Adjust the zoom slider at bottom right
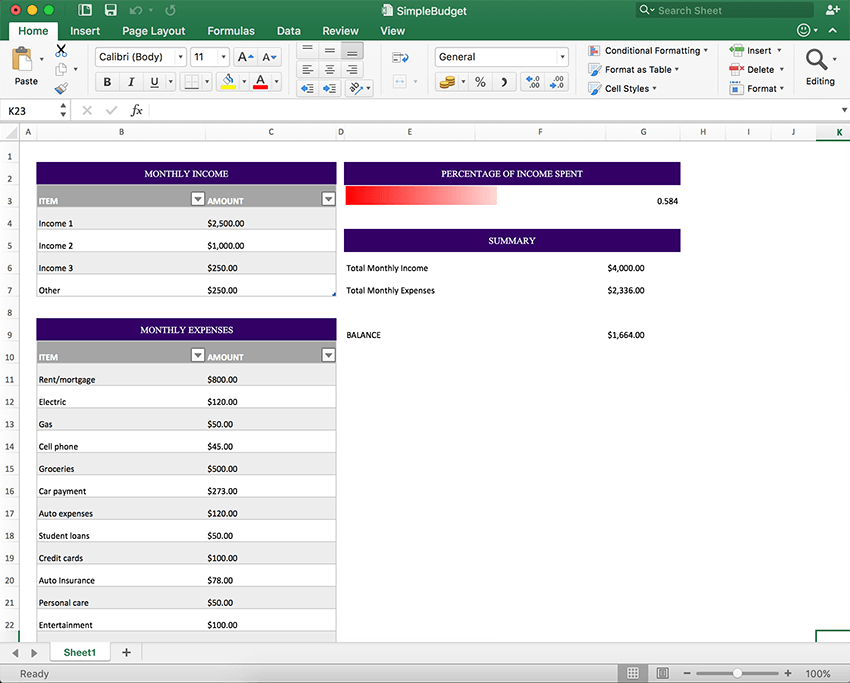850x683 pixels. click(x=738, y=673)
